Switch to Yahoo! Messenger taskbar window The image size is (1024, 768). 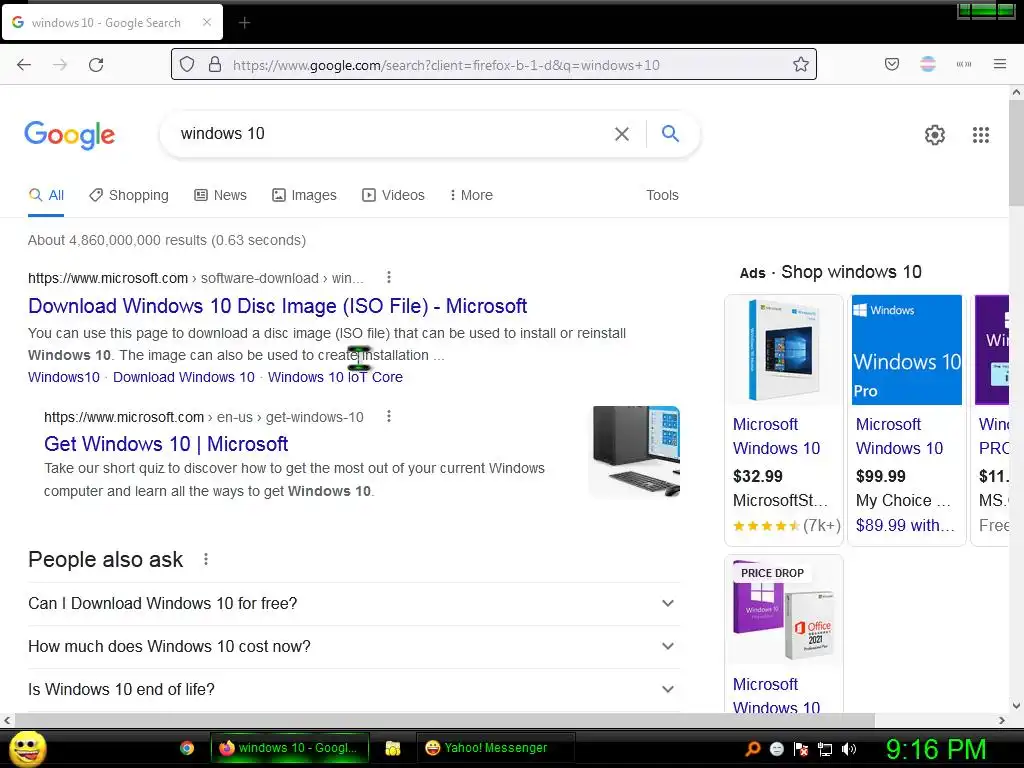[495, 748]
